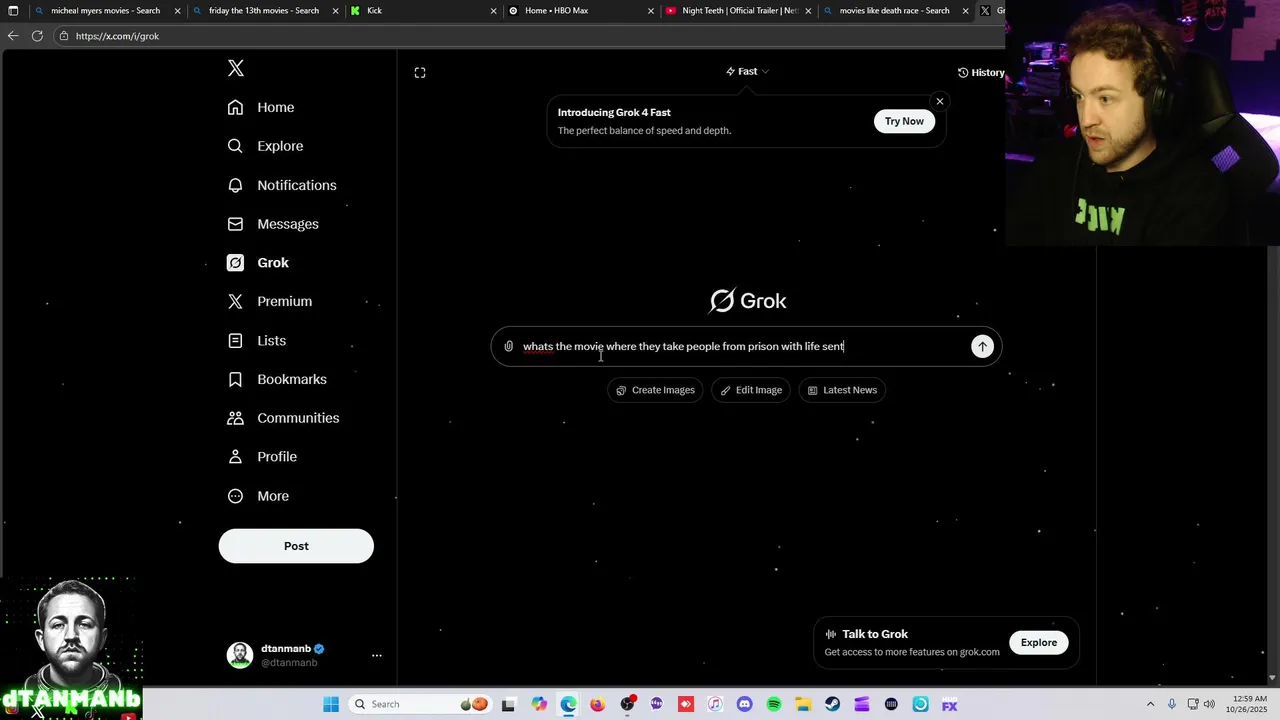The height and width of the screenshot is (720, 1280).
Task: Open account options next to dtanmanb
Action: pyautogui.click(x=377, y=655)
